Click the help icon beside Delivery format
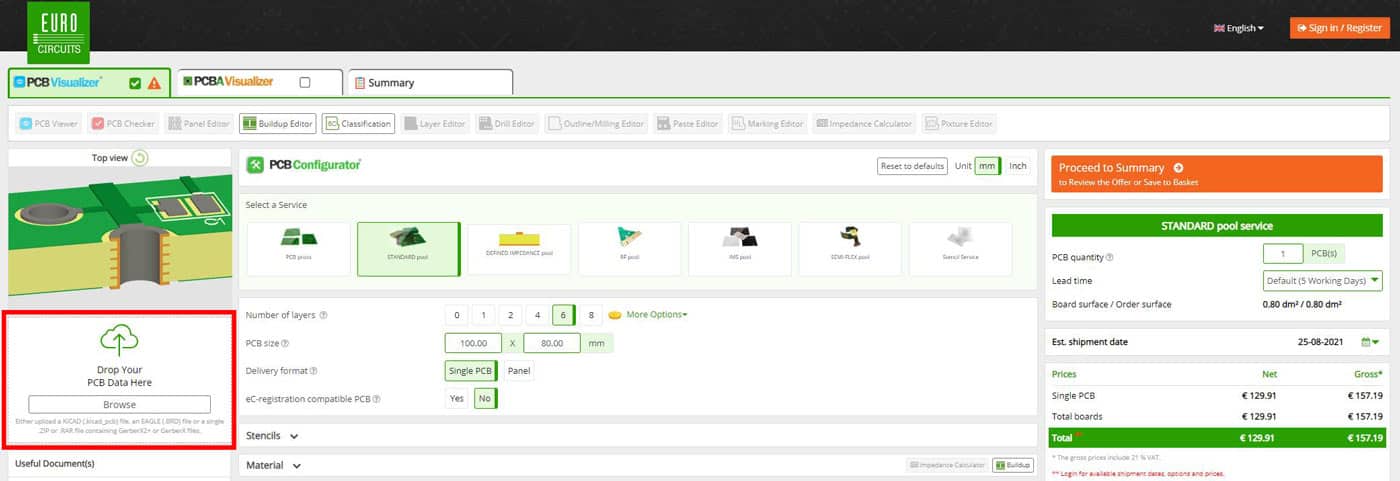The width and height of the screenshot is (1400, 481). (314, 371)
